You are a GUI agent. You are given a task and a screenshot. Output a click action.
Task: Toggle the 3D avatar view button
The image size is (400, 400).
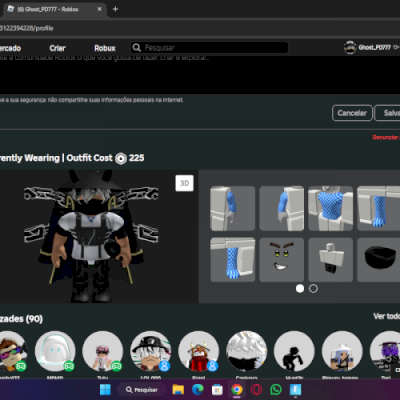184,183
